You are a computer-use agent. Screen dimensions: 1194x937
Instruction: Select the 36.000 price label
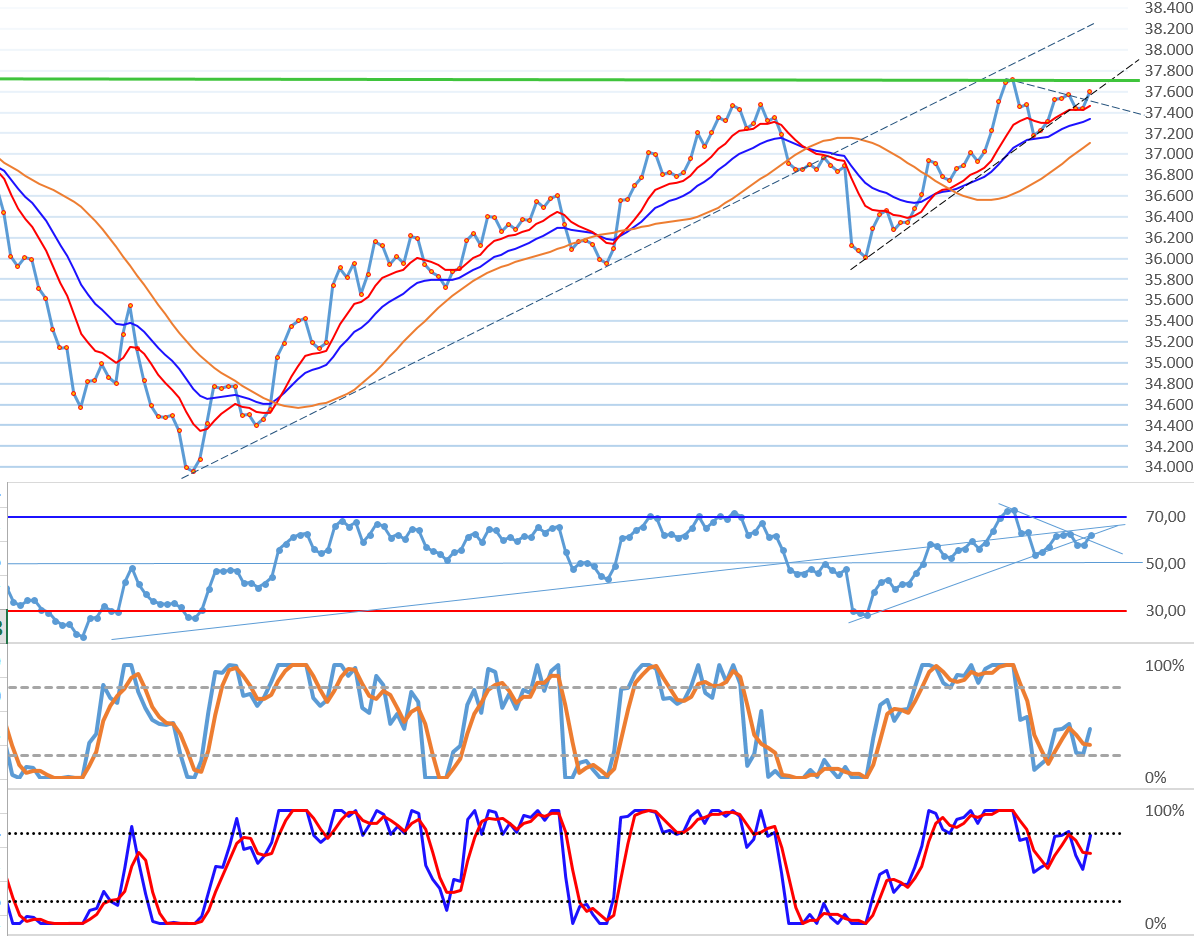coord(1169,258)
